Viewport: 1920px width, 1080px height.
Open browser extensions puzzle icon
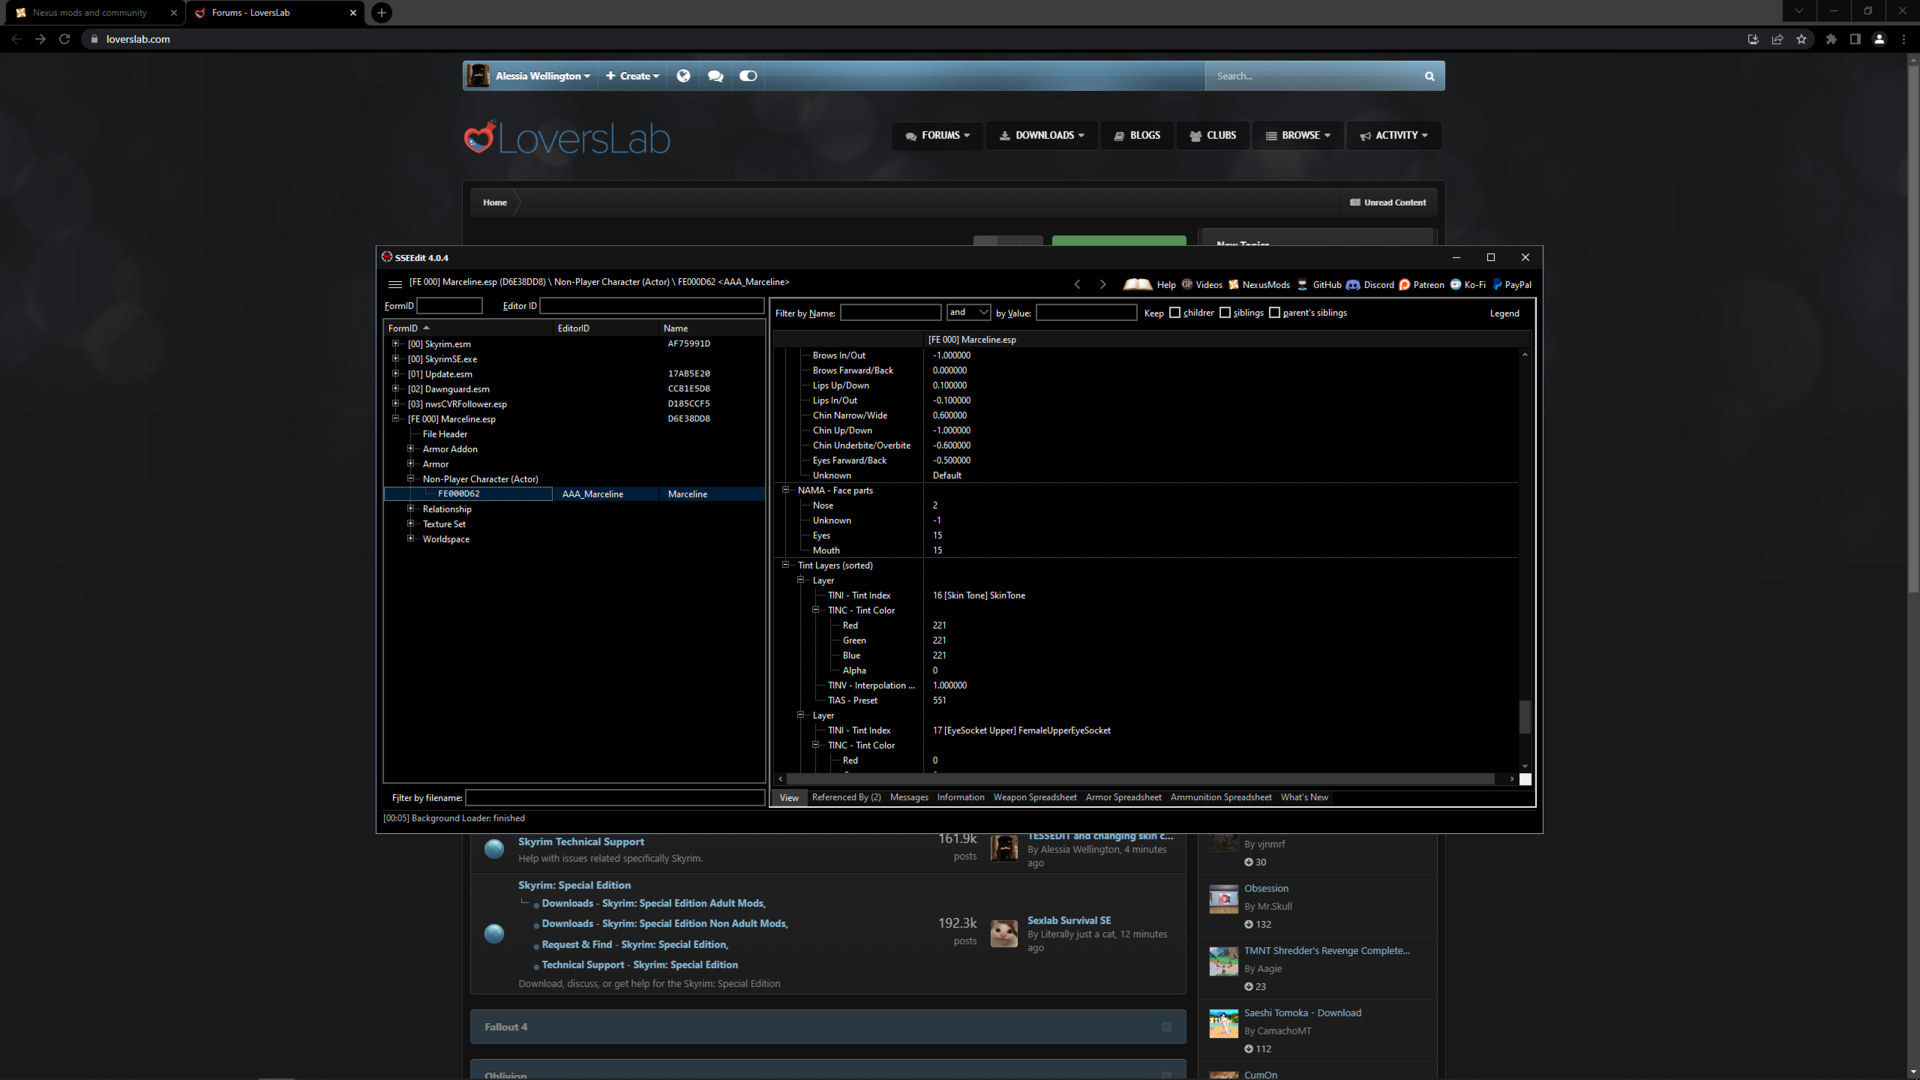(x=1831, y=39)
